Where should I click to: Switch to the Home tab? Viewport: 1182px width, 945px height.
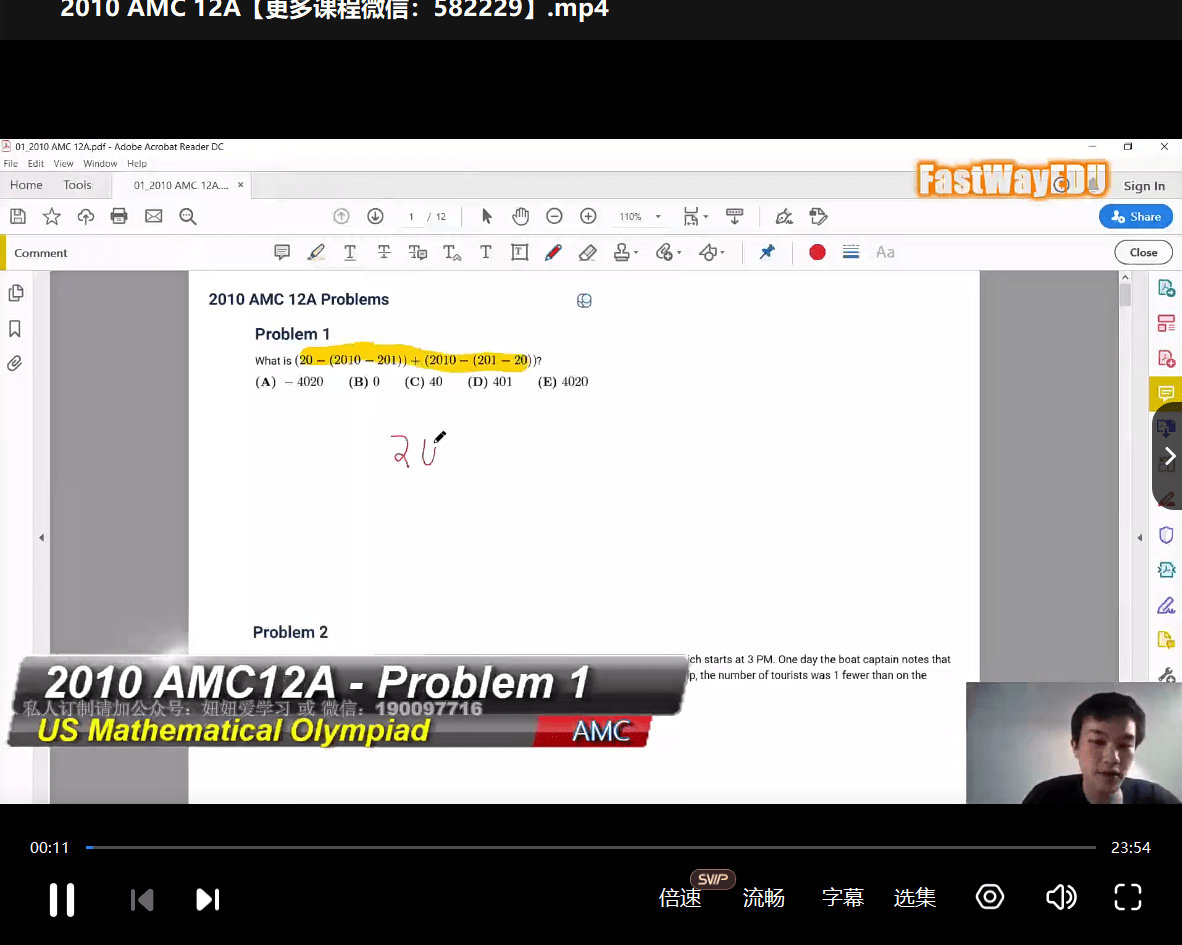26,185
